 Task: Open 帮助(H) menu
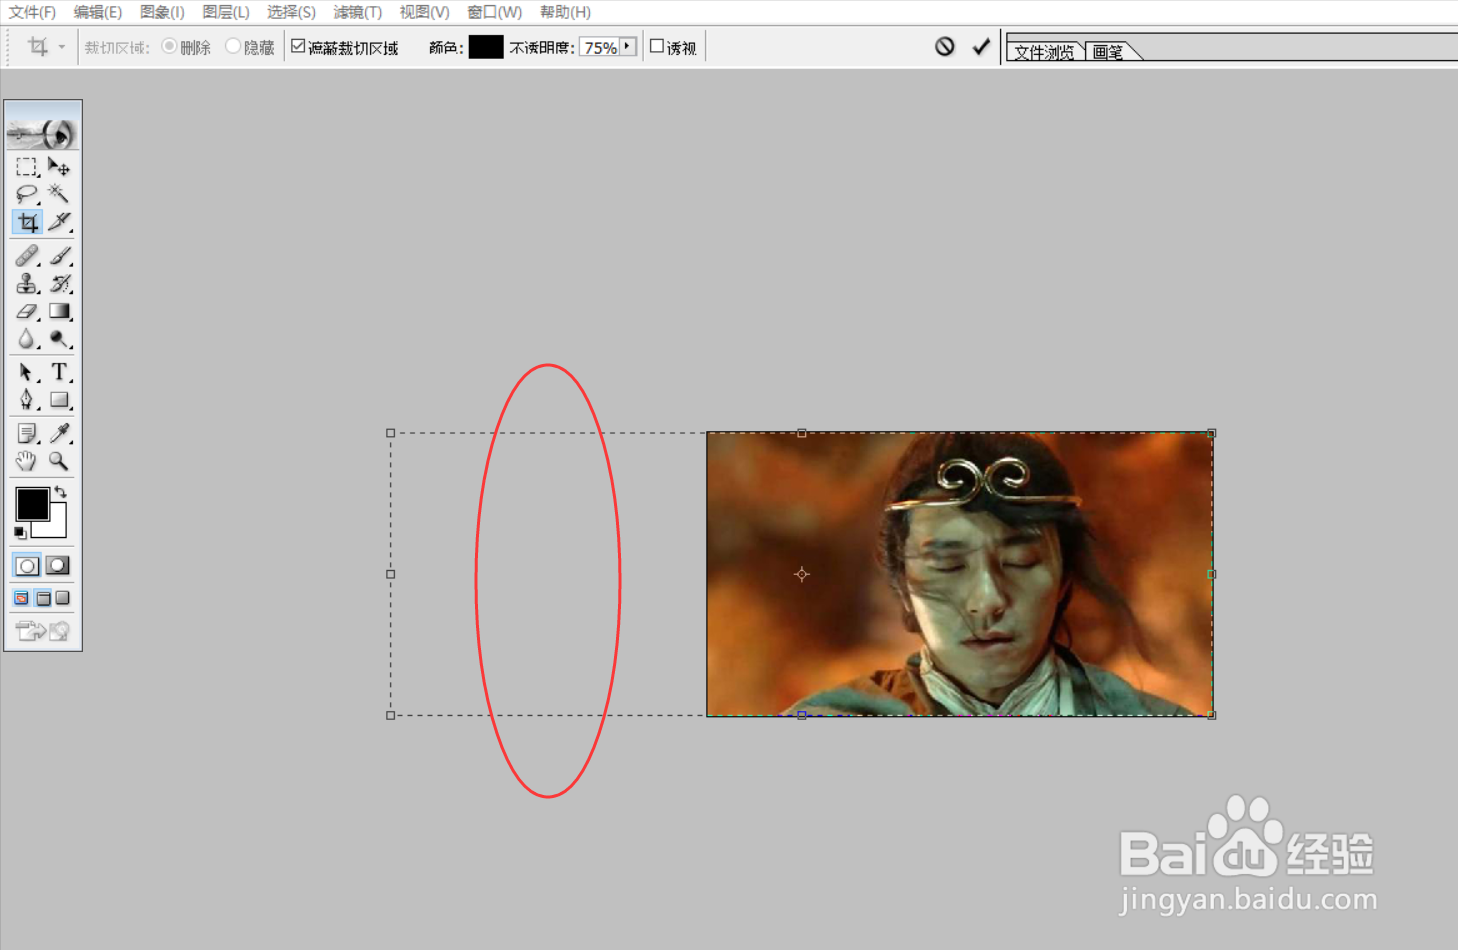pos(565,12)
